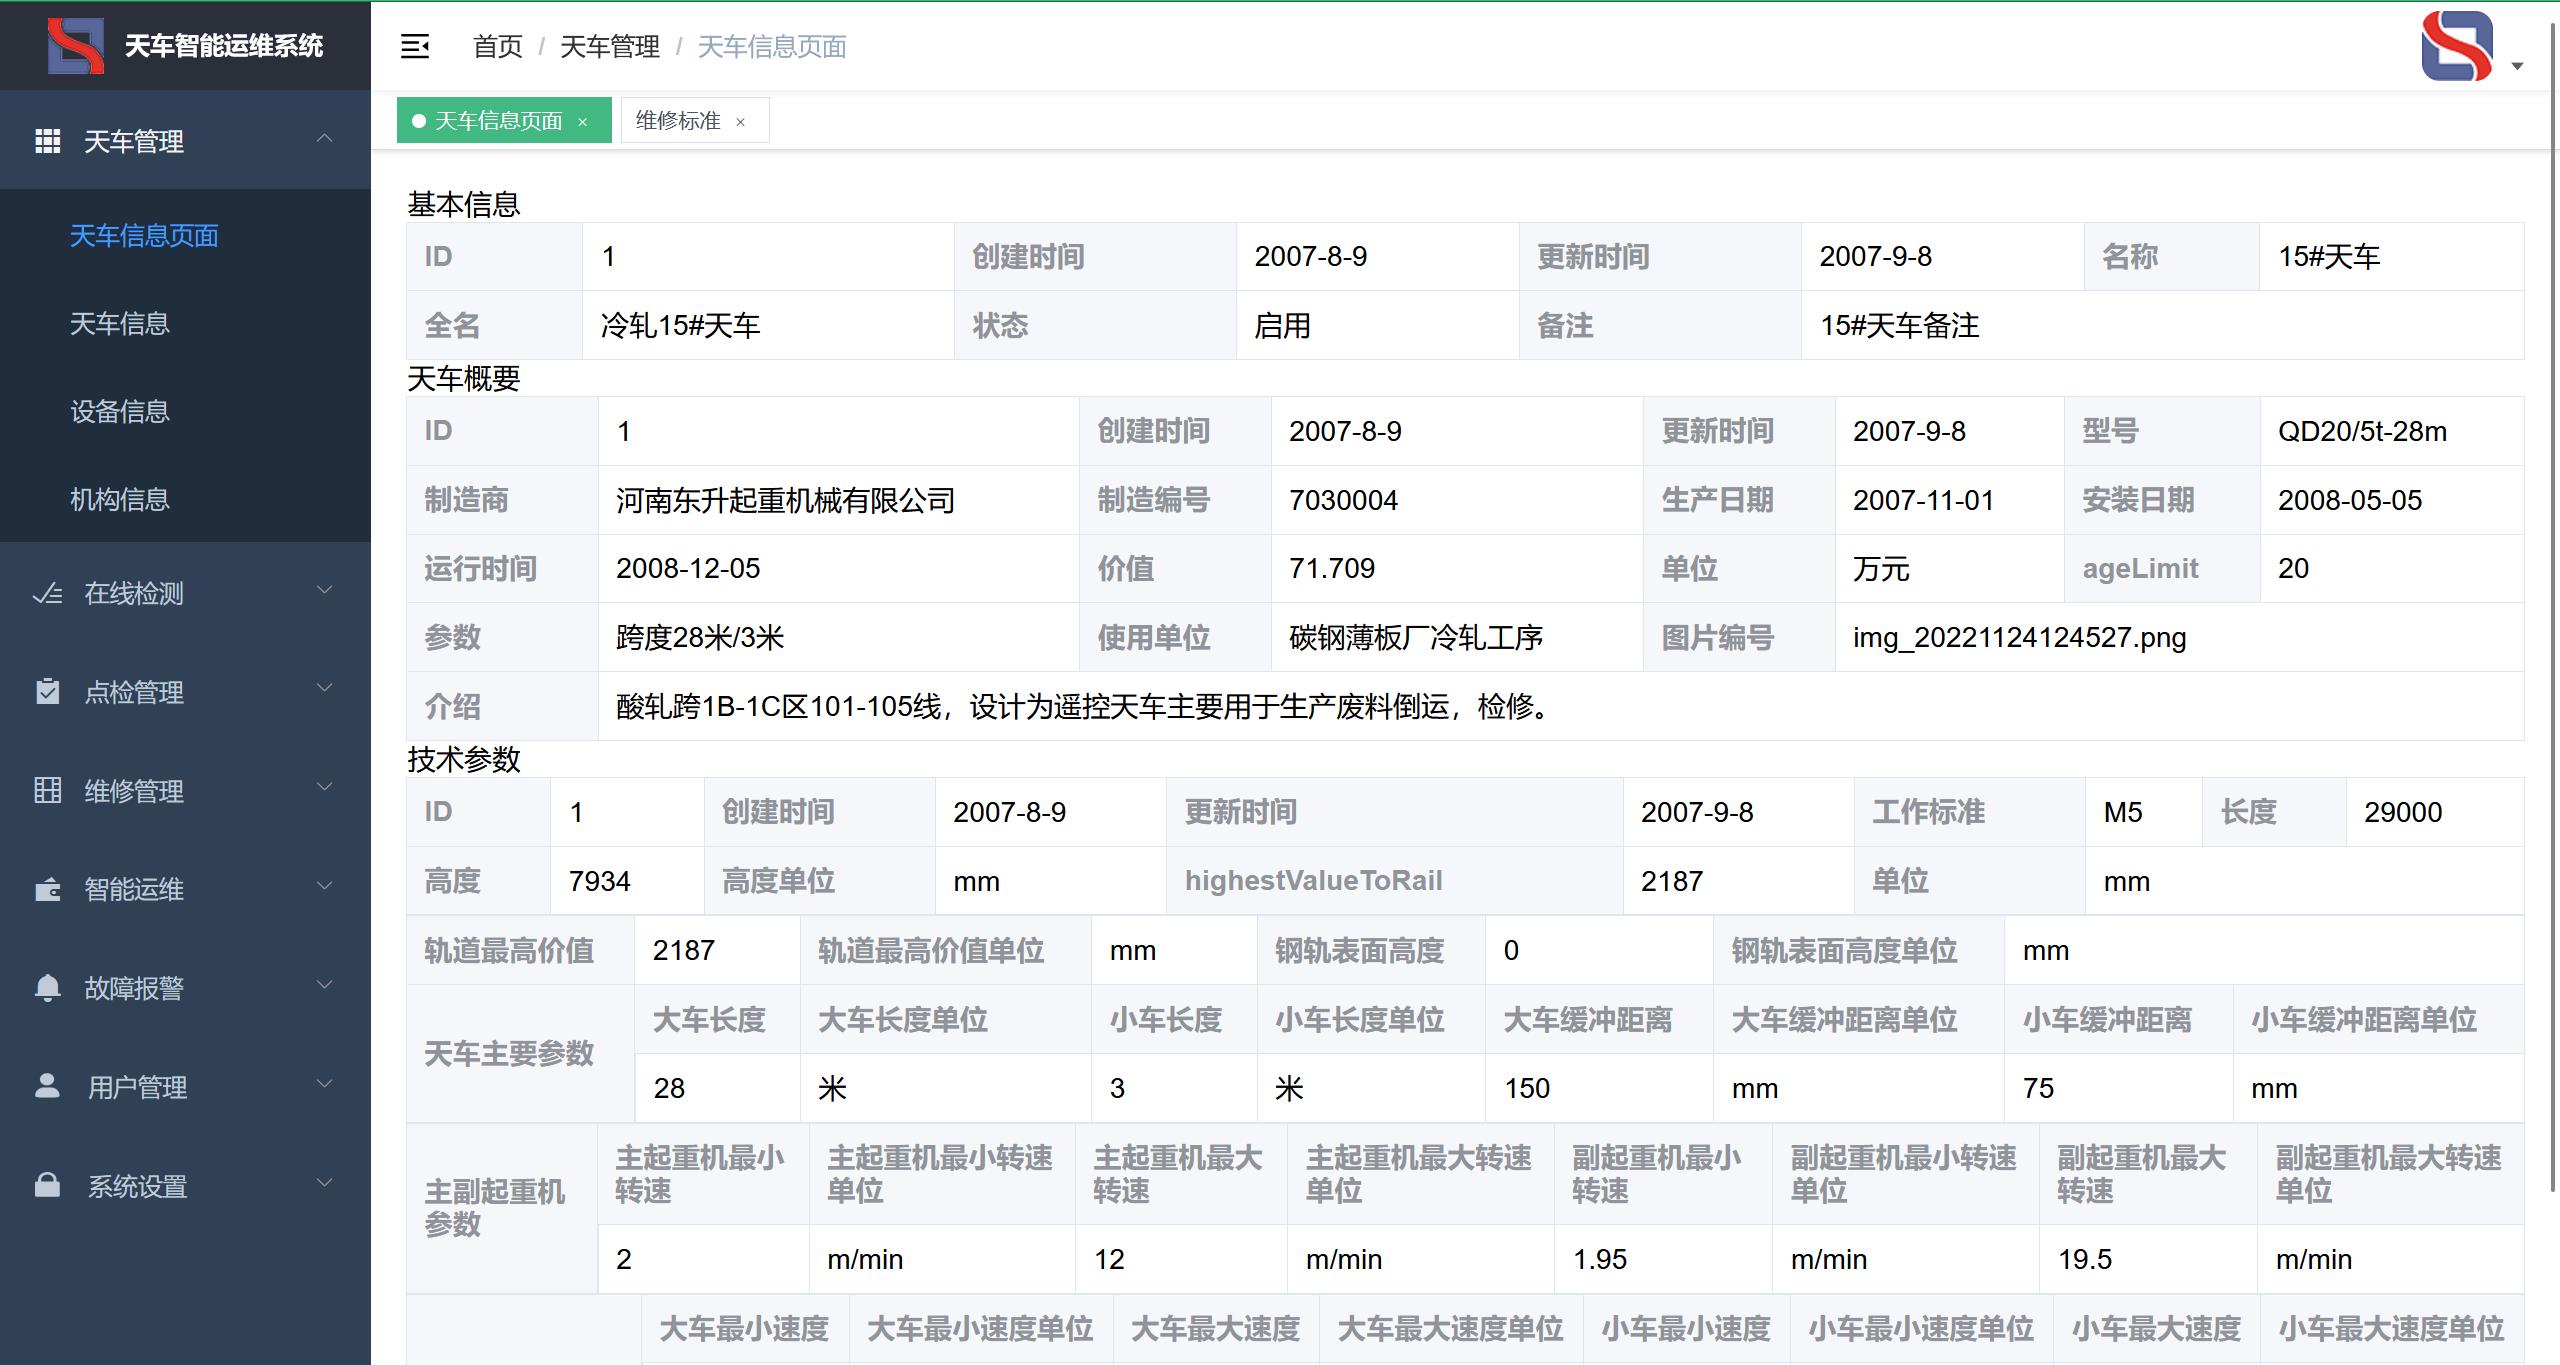Click the 点检管理 clipboard icon
2560x1365 pixels.
[x=47, y=692]
